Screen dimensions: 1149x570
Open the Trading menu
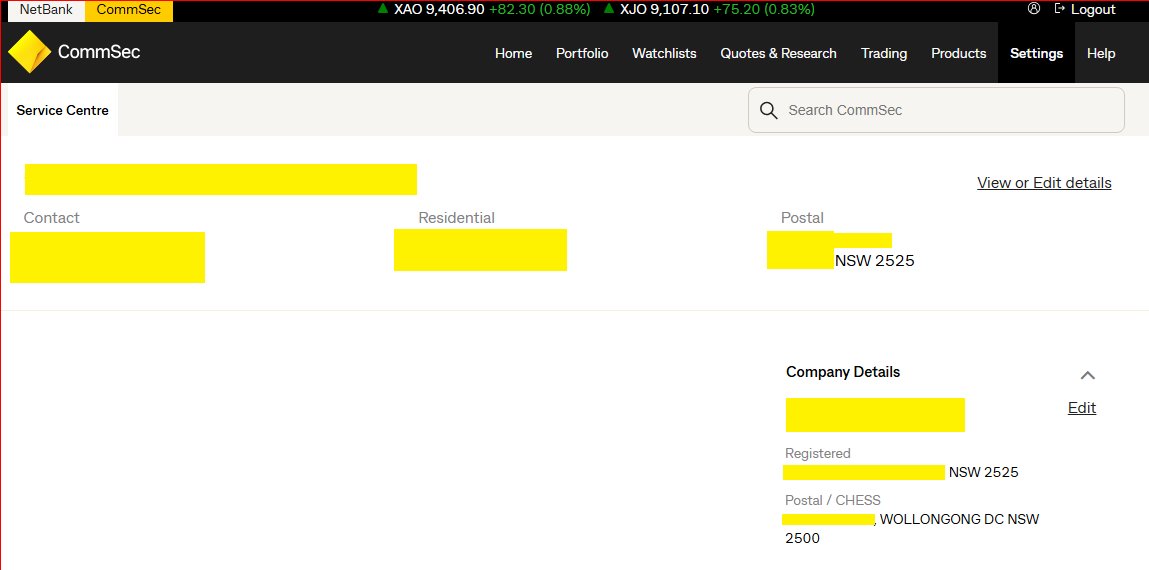pos(884,53)
